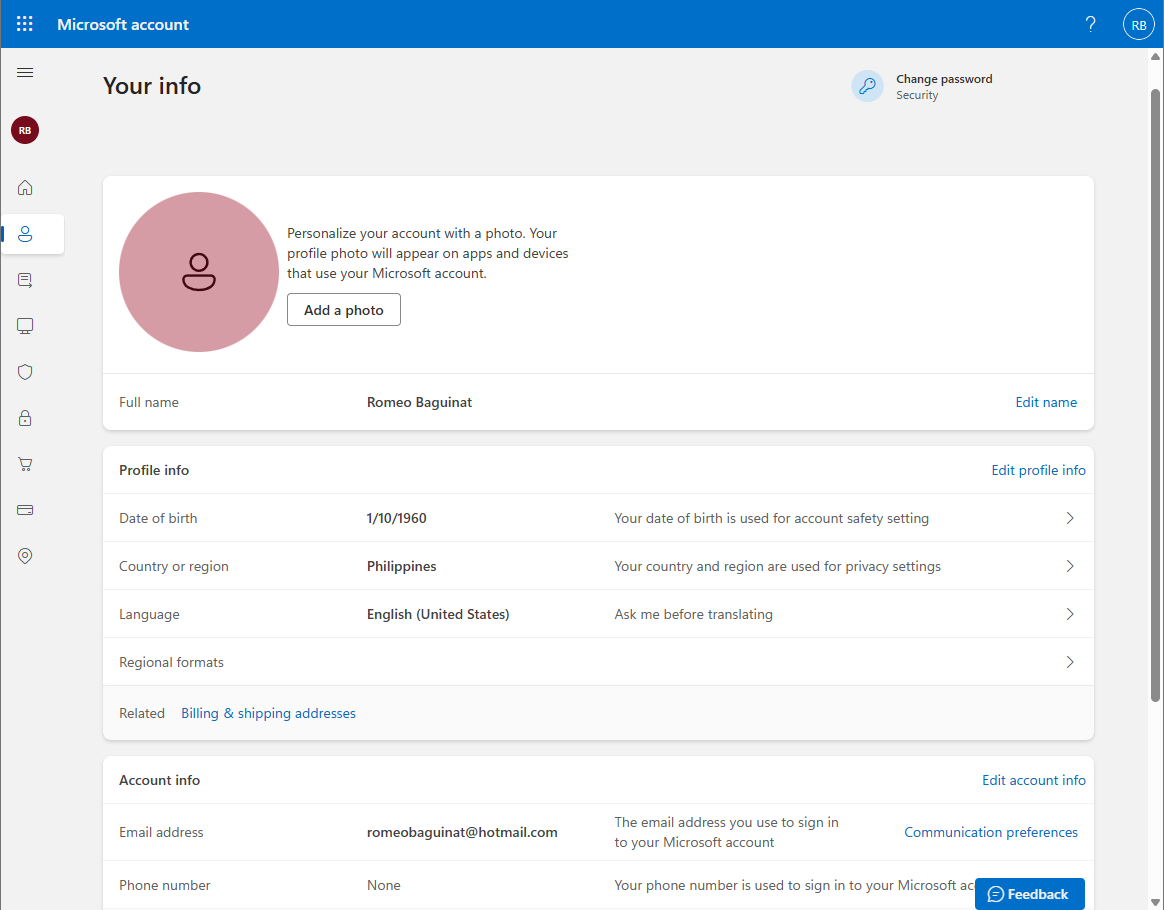Click the phone number value None

click(x=384, y=885)
